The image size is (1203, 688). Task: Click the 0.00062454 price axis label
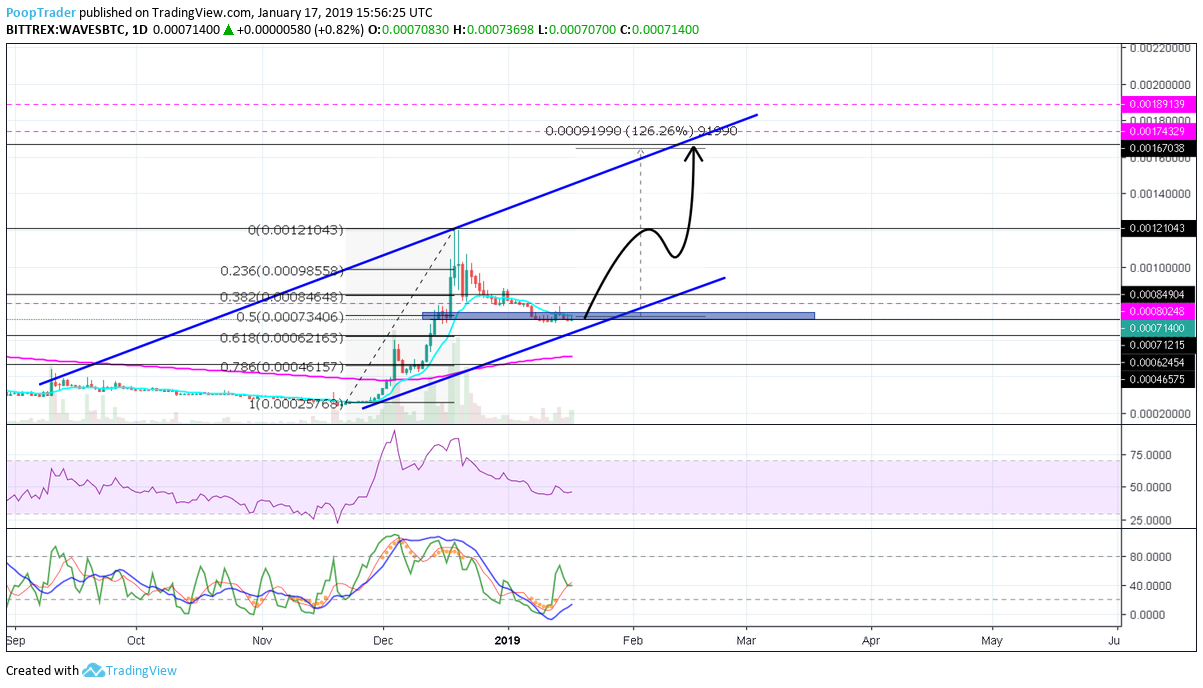[1156, 362]
